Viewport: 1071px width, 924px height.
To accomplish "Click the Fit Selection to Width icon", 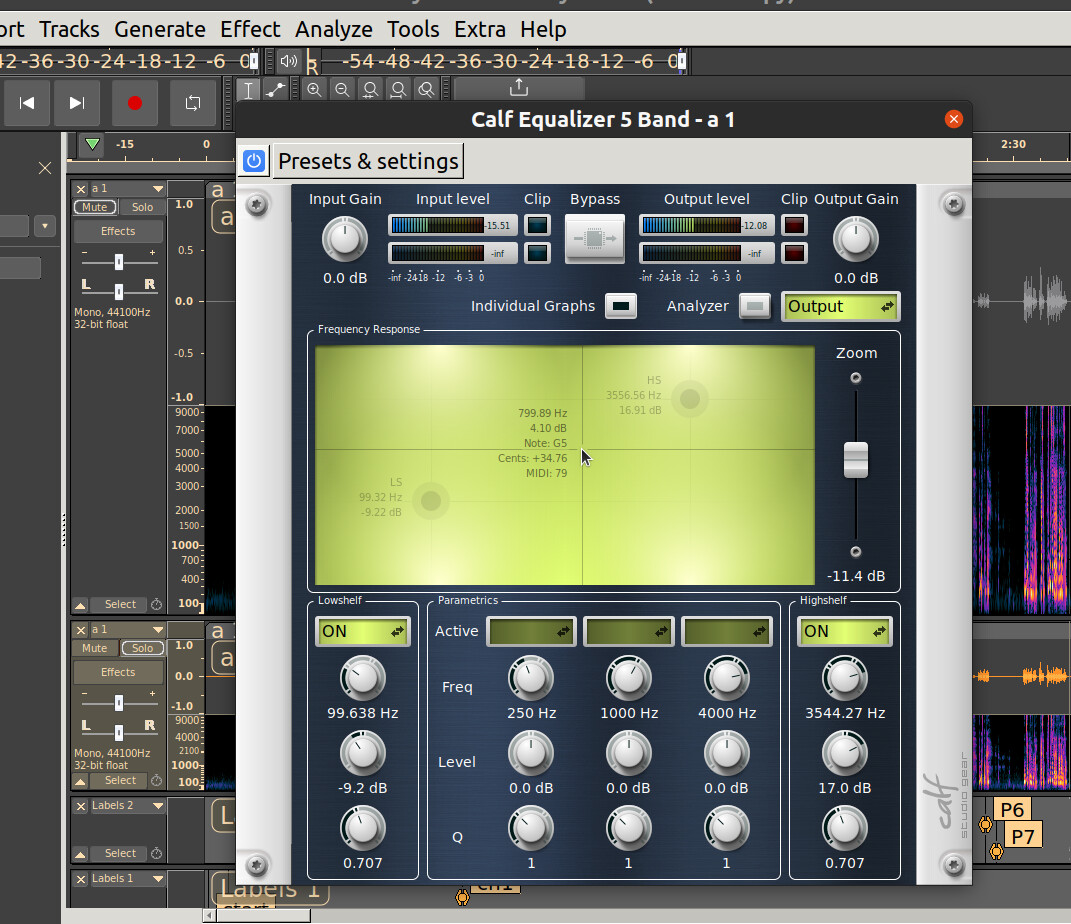I will click(370, 89).
